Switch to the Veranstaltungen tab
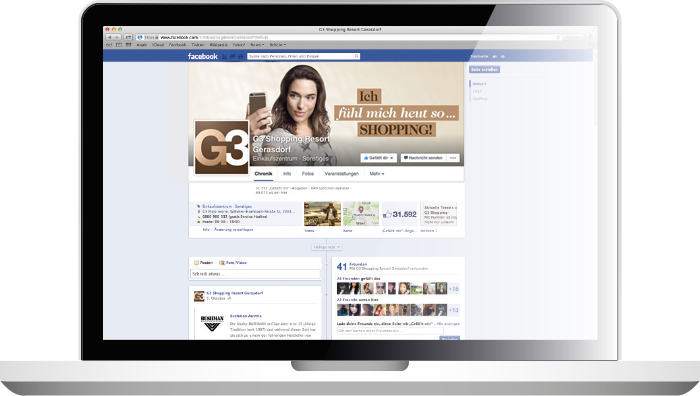Image resolution: width=700 pixels, height=396 pixels. pyautogui.click(x=342, y=174)
